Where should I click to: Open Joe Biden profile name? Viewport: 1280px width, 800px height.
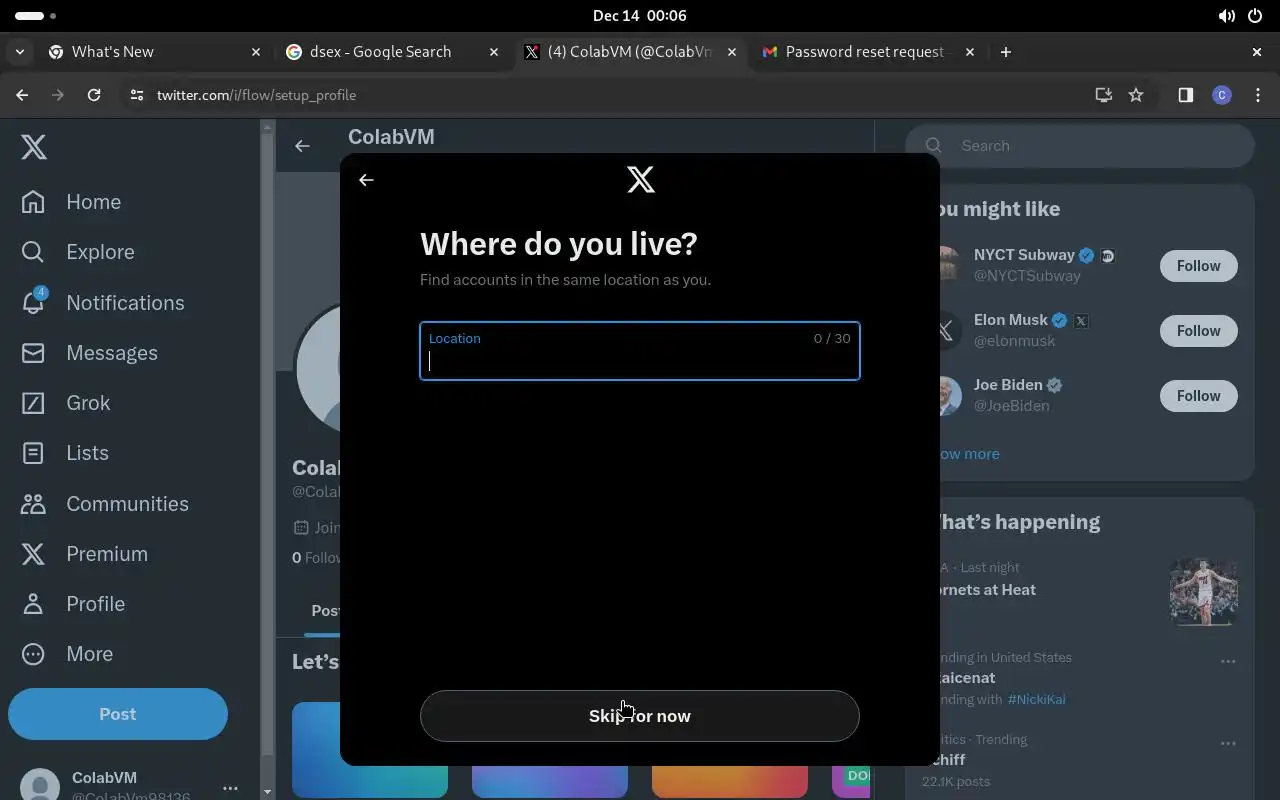(1008, 385)
